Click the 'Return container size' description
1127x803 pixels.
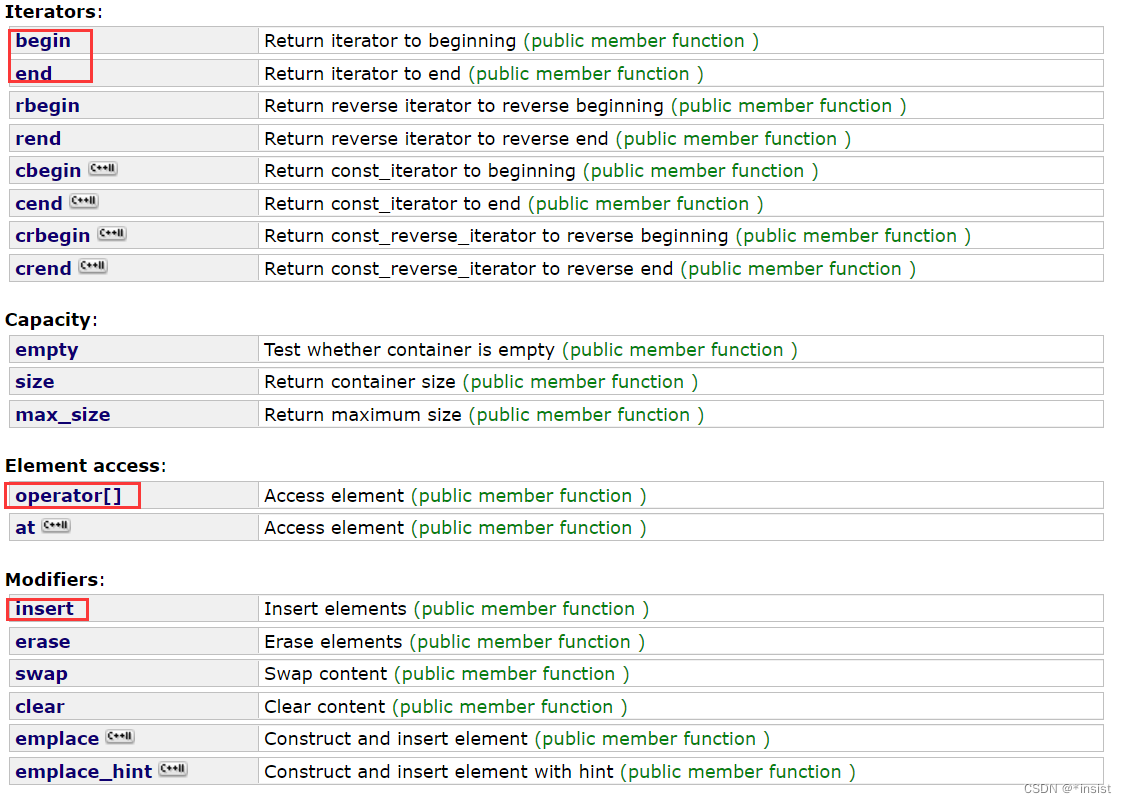tap(360, 382)
